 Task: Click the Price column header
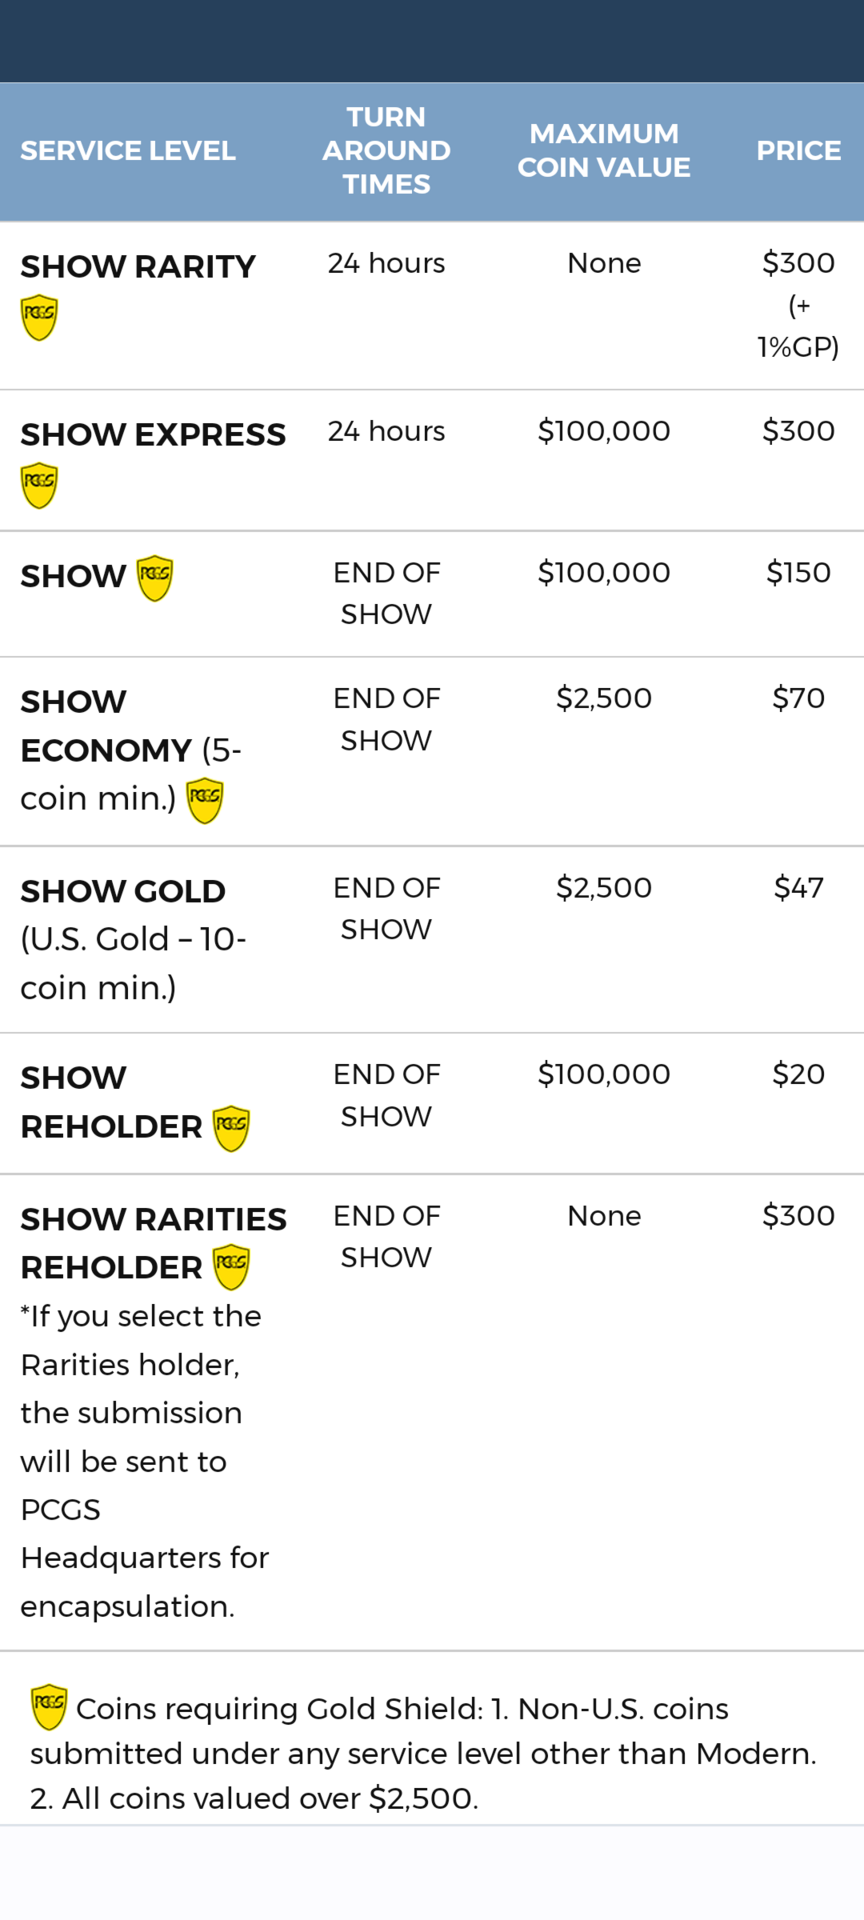(798, 151)
